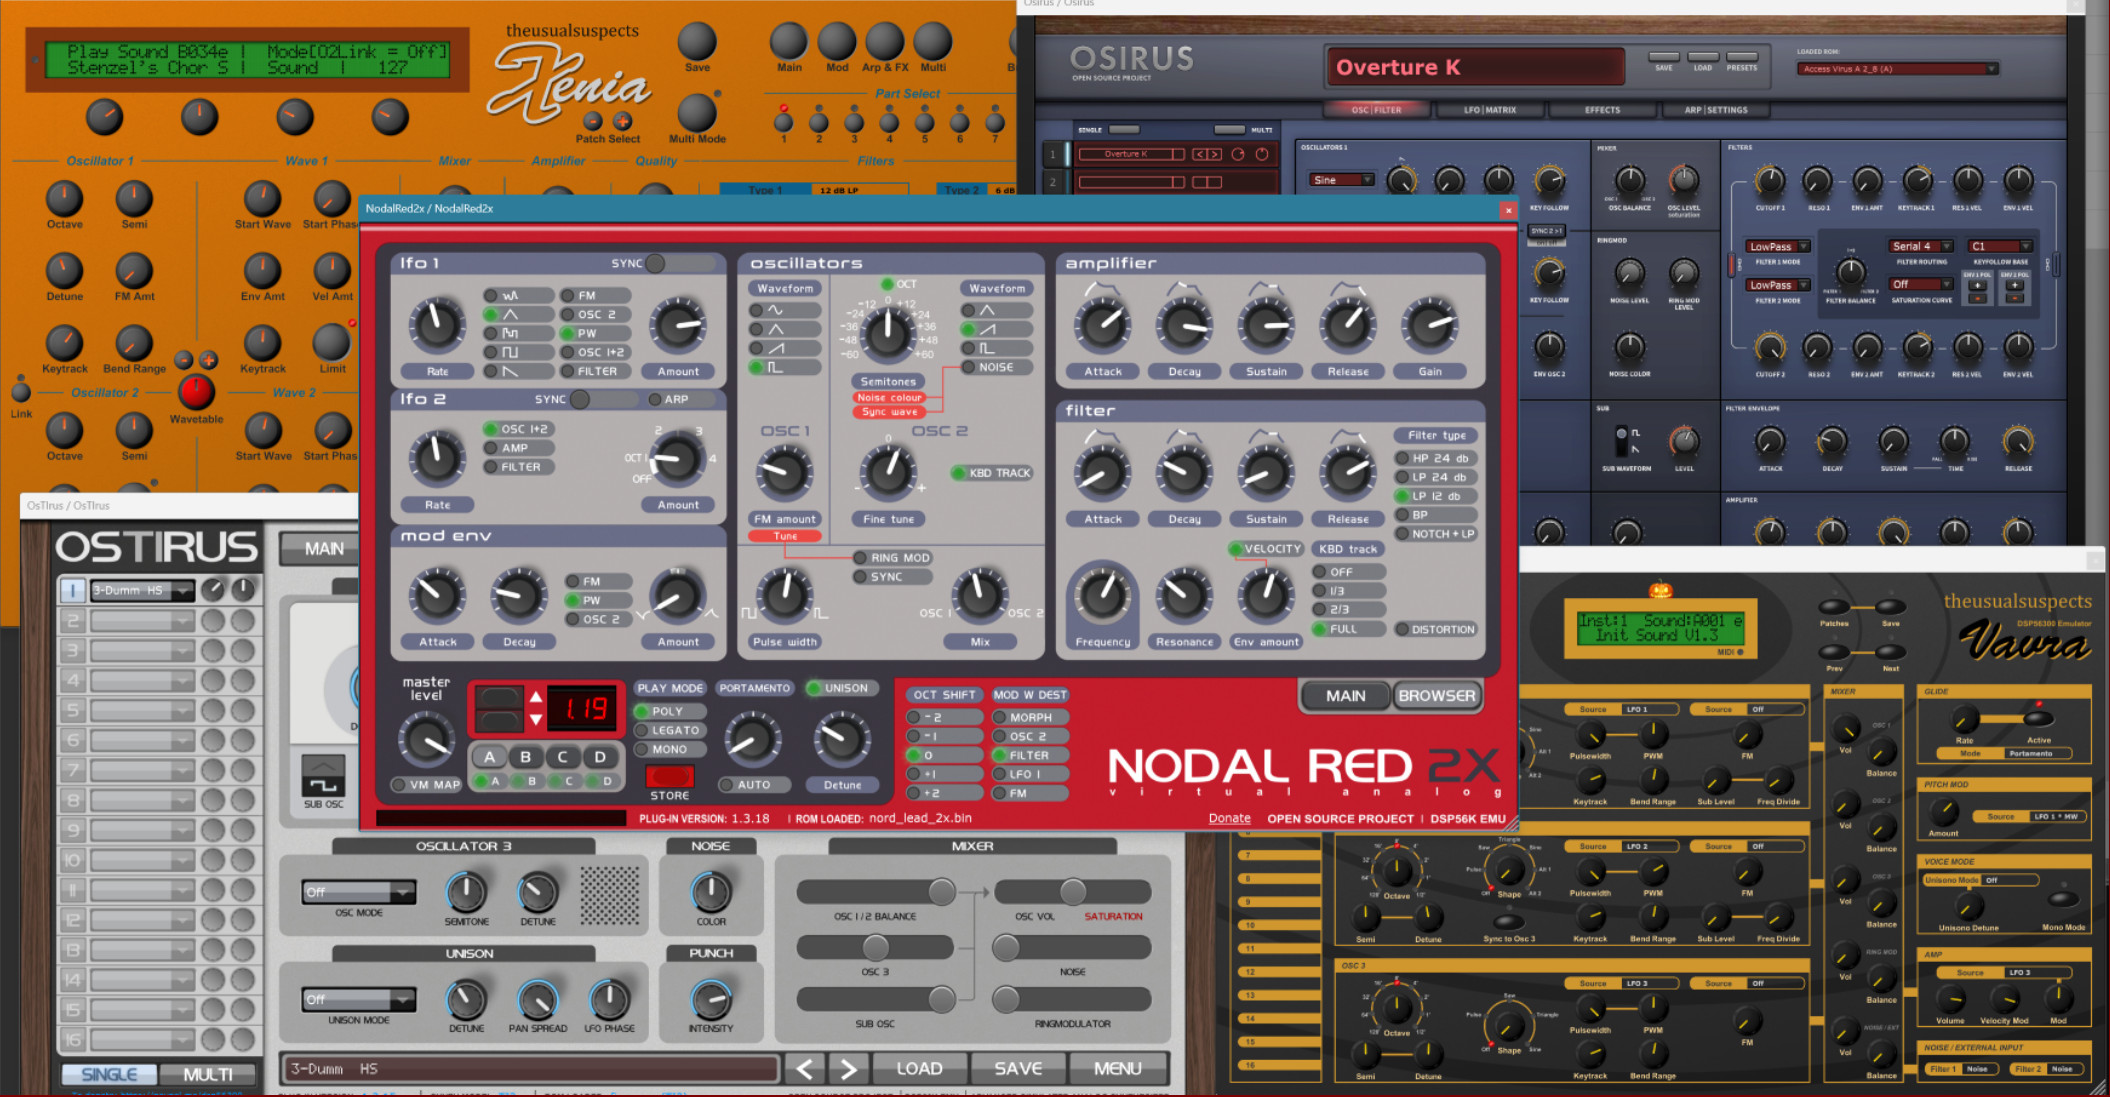Switch to the MAIN tab in NodalRed2x
The image size is (2110, 1097).
(1345, 696)
